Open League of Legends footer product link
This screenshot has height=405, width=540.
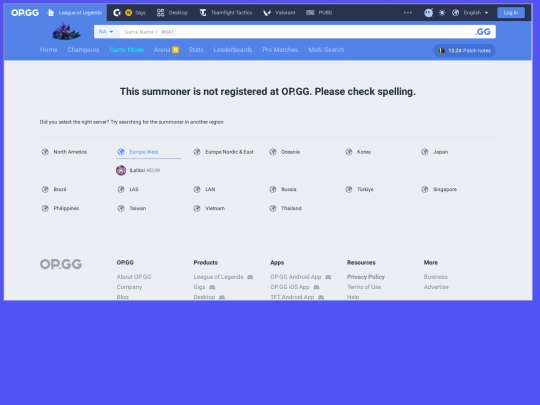pos(223,277)
